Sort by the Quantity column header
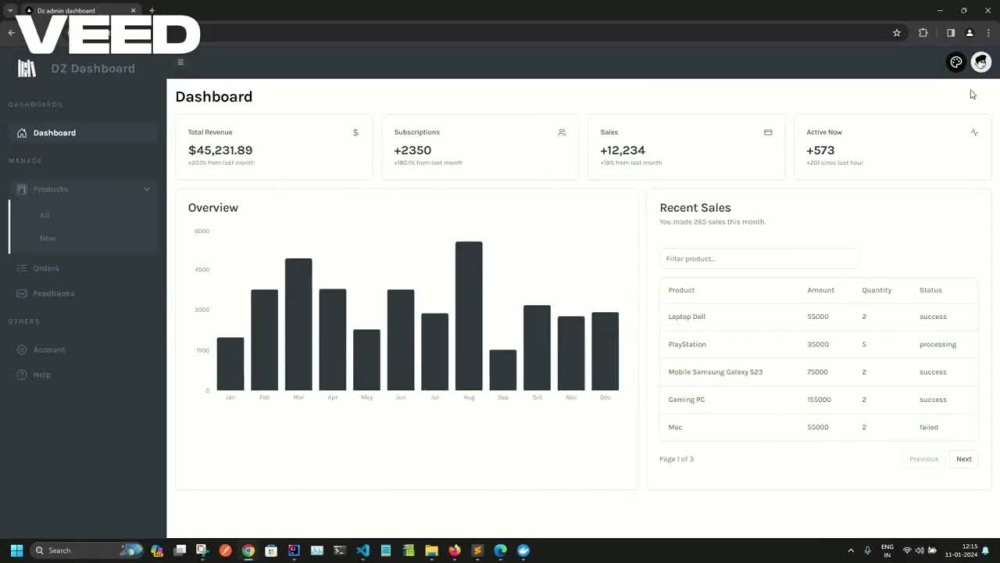This screenshot has height=563, width=1000. coord(876,290)
